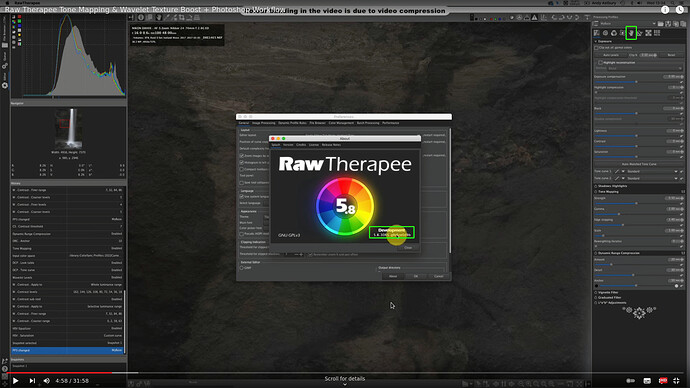The image size is (690, 388).
Task: Exit full screen video mode
Action: 677,381
